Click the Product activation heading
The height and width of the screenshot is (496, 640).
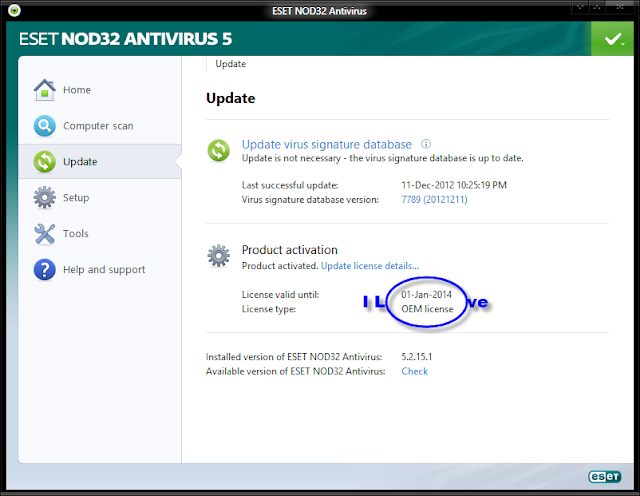pyautogui.click(x=289, y=250)
